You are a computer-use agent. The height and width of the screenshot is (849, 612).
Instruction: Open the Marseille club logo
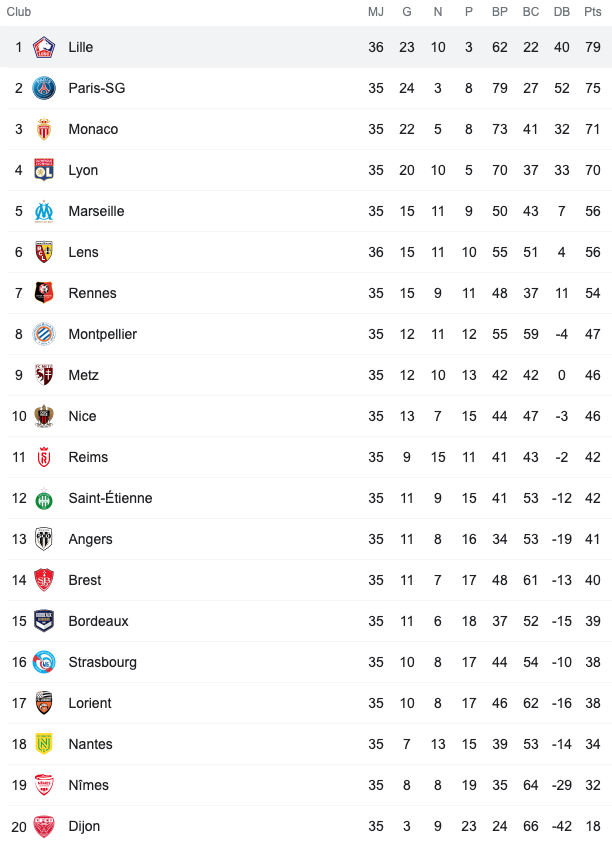tap(44, 211)
